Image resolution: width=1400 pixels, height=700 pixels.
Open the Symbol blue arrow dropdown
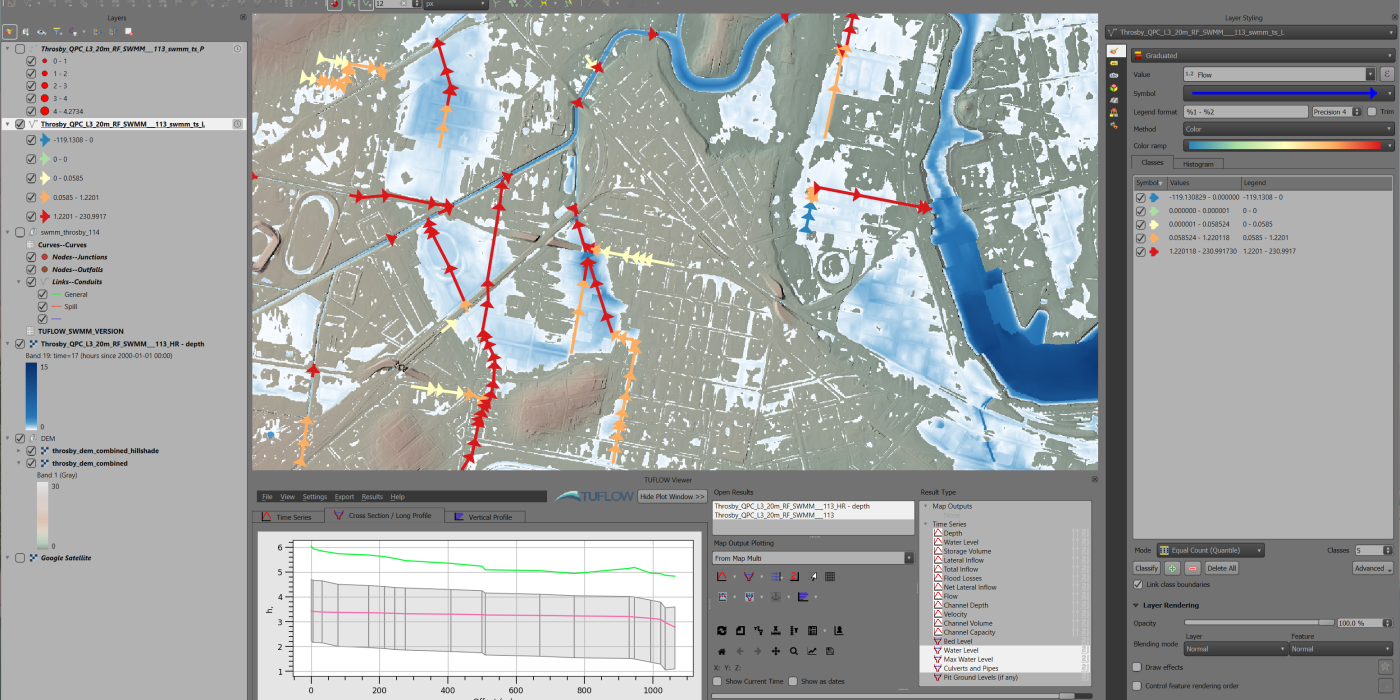tap(1288, 93)
